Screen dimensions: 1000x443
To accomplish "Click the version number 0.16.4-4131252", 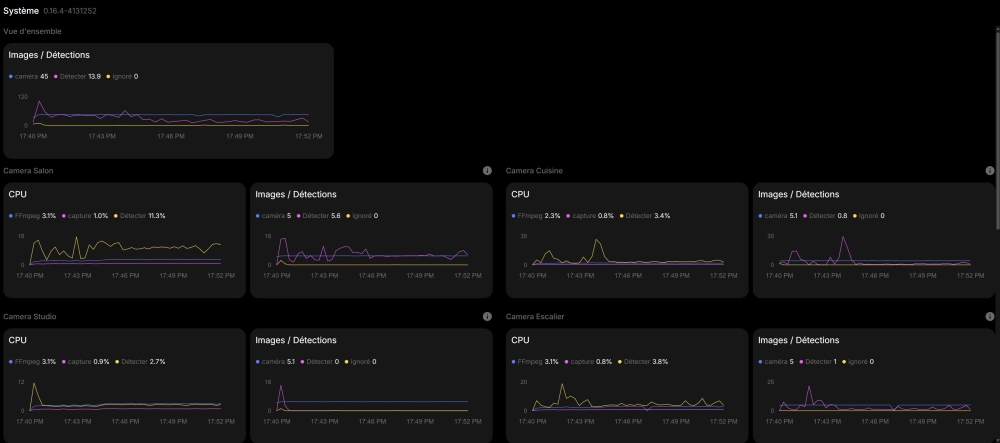I will tap(70, 11).
